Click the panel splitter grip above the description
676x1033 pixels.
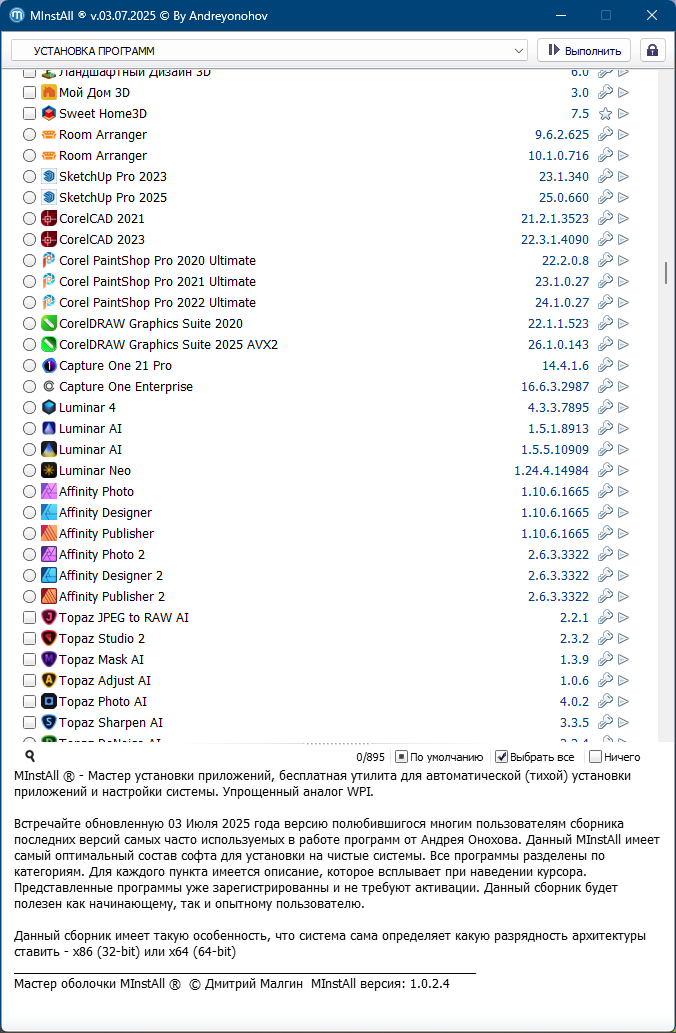click(338, 744)
